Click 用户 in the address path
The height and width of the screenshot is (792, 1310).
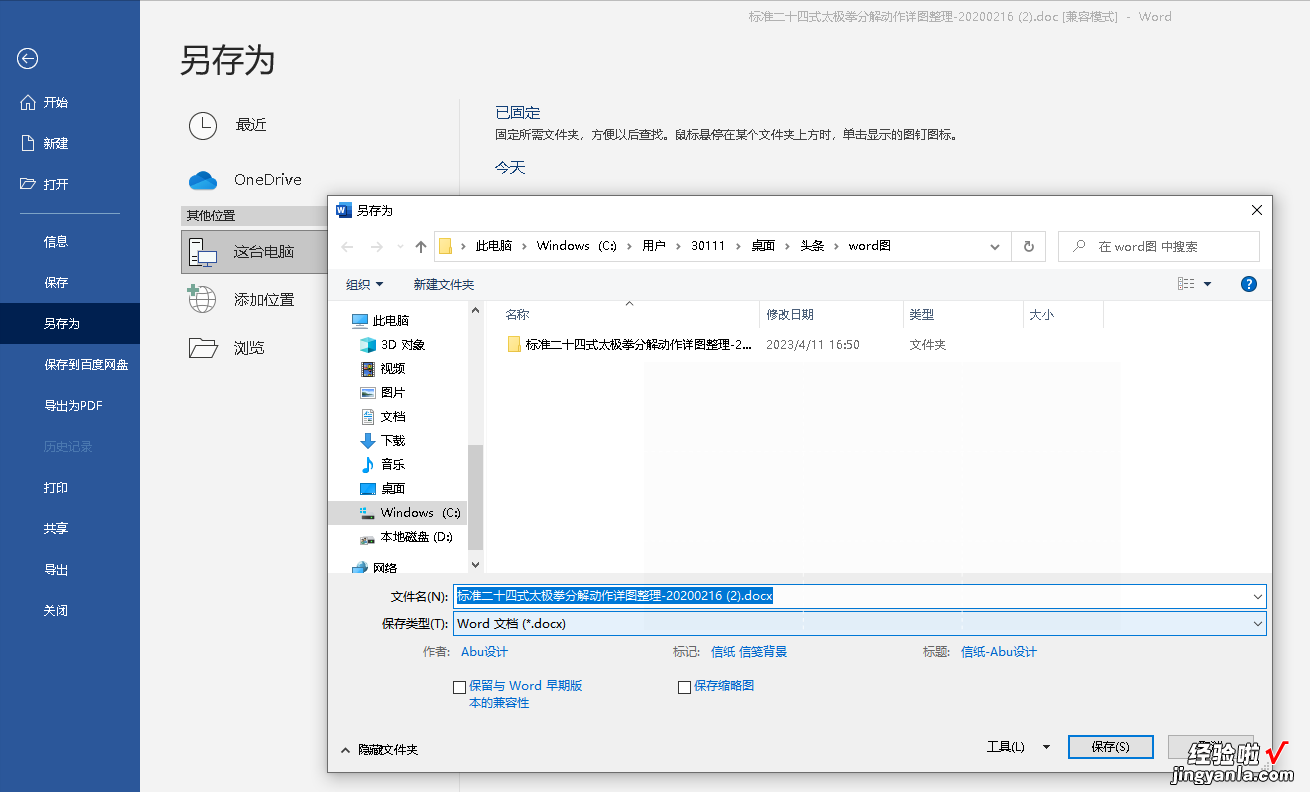tap(654, 246)
